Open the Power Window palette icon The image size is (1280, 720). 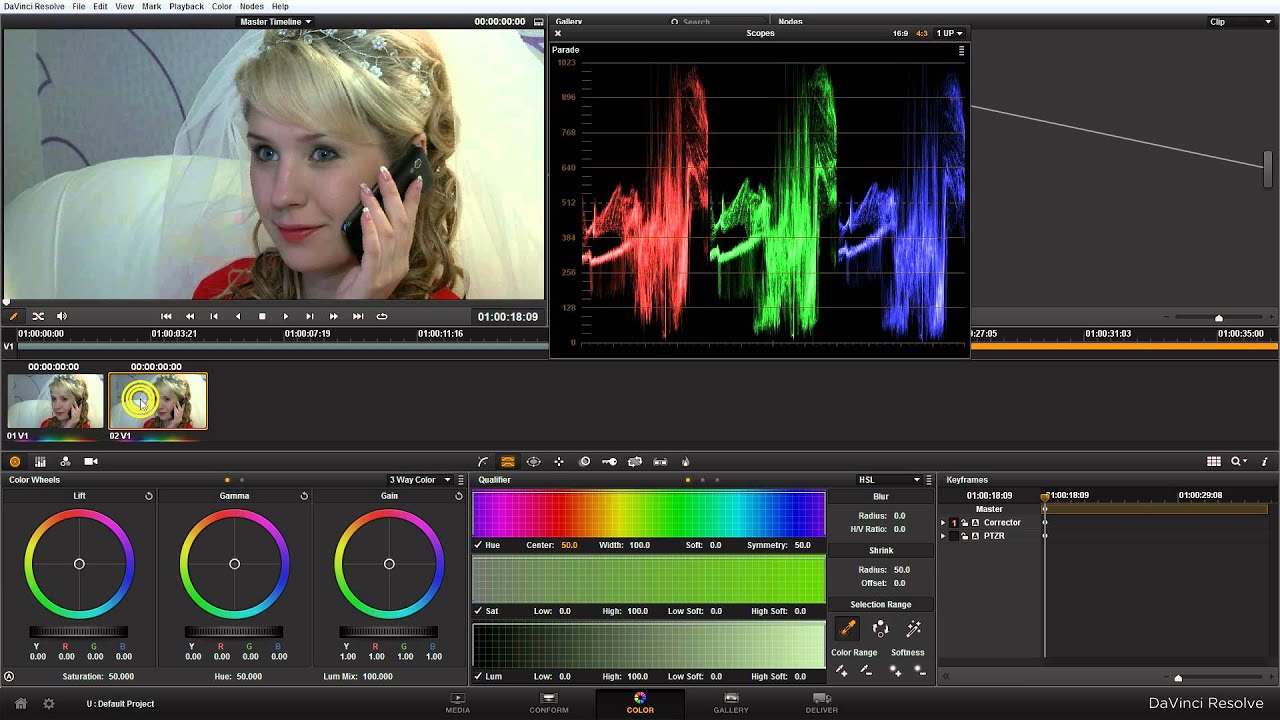click(x=534, y=462)
